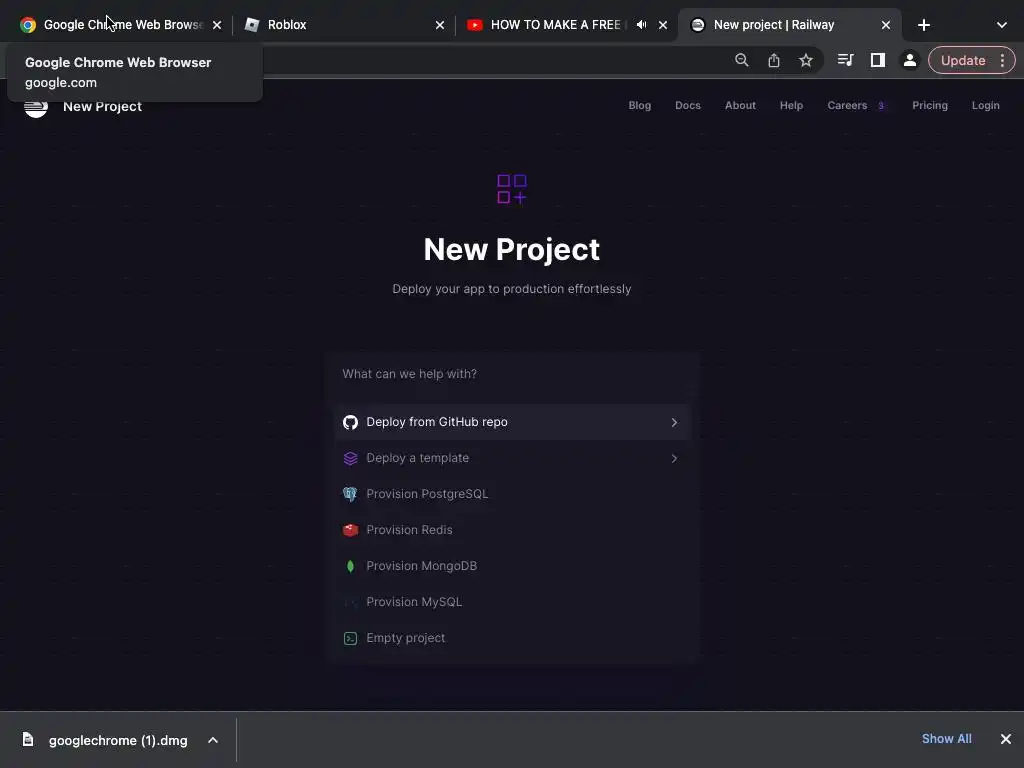The height and width of the screenshot is (768, 1024).
Task: Close the Railway New project tab
Action: tap(886, 25)
